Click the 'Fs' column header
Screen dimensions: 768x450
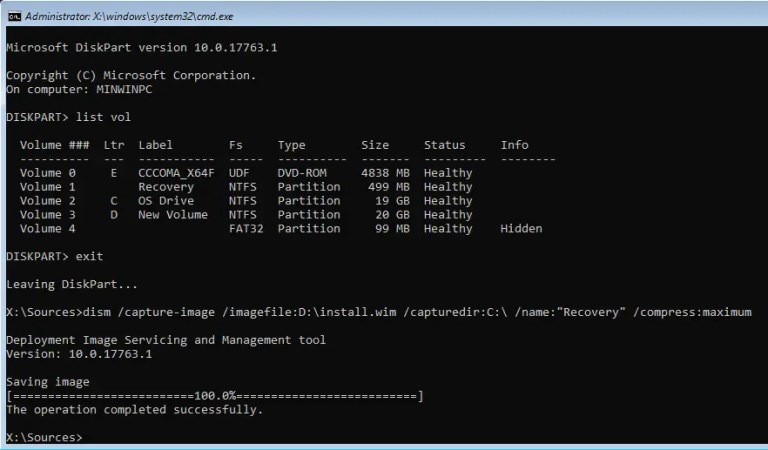tap(236, 145)
